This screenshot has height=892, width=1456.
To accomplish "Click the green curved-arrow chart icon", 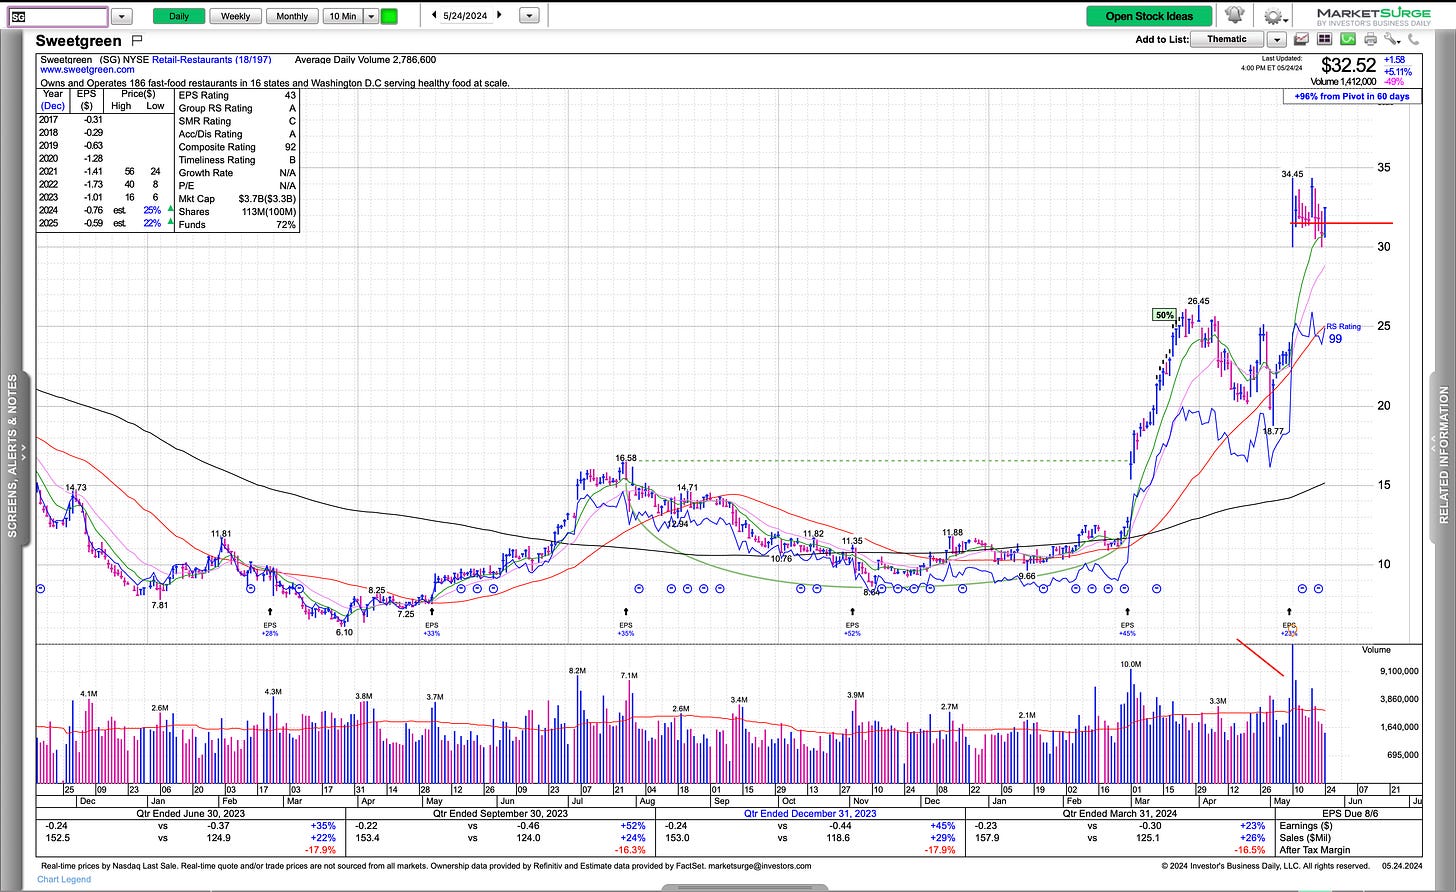I will point(1347,39).
